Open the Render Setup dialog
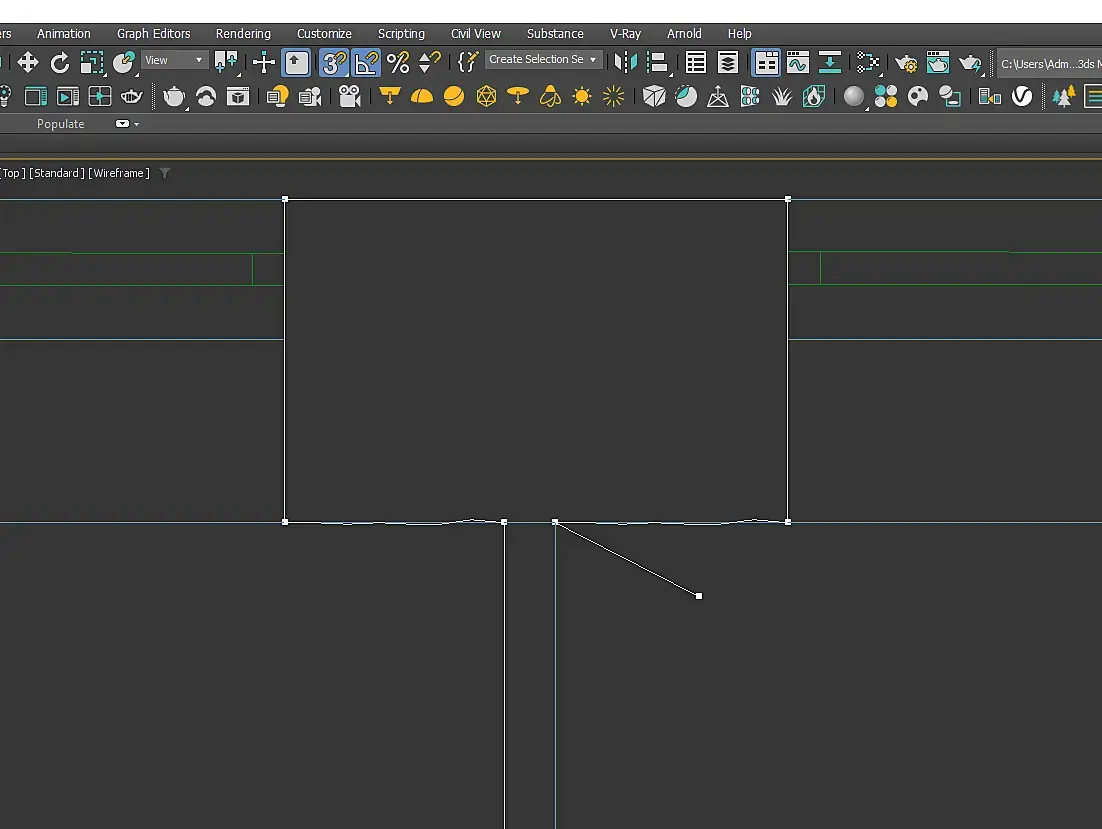Image resolution: width=1102 pixels, height=829 pixels. [906, 63]
